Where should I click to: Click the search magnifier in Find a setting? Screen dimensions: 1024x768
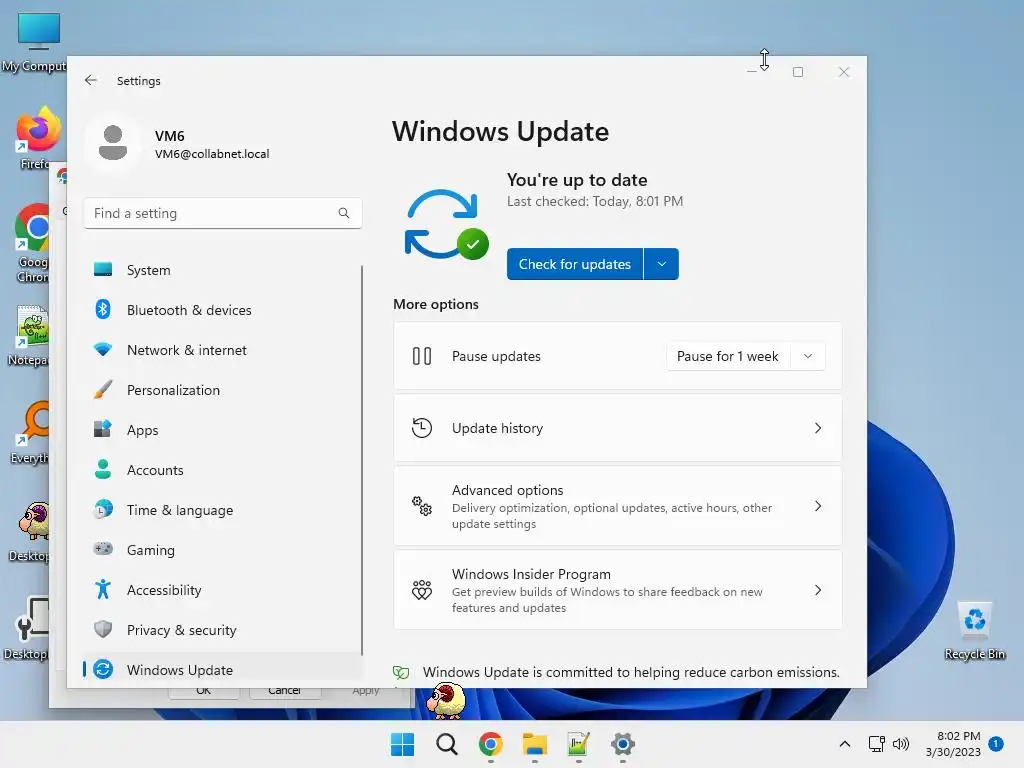pos(344,213)
